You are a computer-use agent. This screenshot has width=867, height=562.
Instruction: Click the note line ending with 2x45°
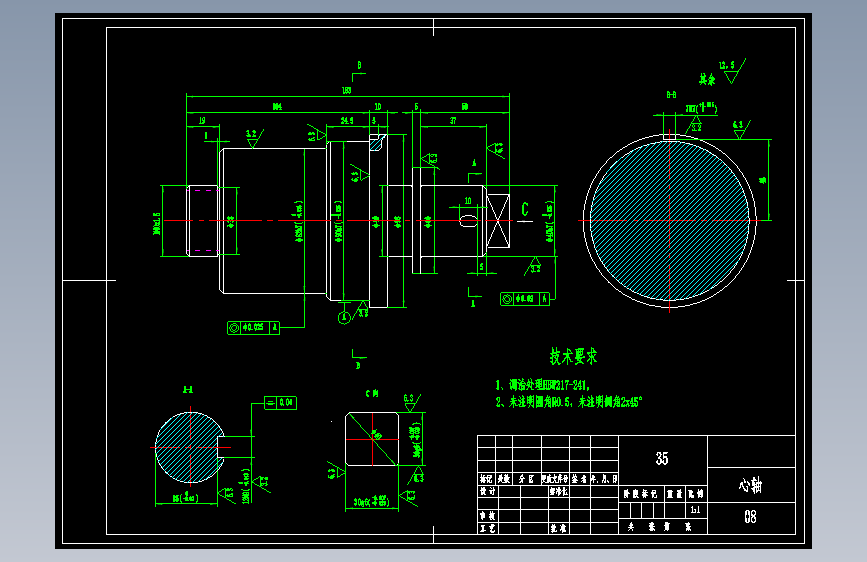(569, 402)
